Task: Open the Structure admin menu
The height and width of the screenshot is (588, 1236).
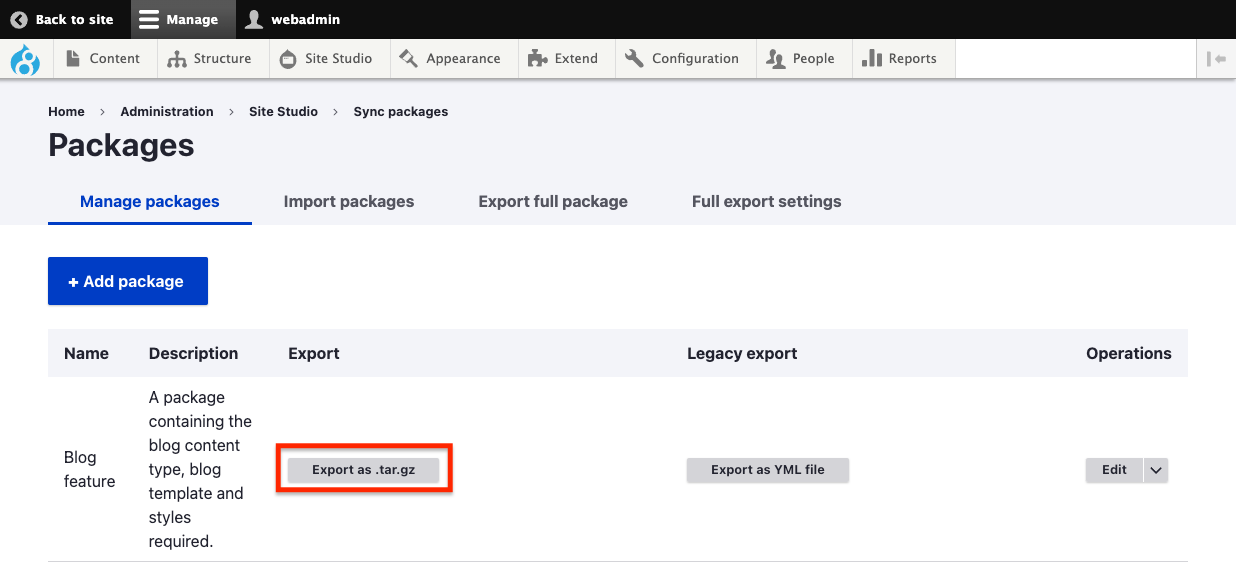Action: point(210,59)
